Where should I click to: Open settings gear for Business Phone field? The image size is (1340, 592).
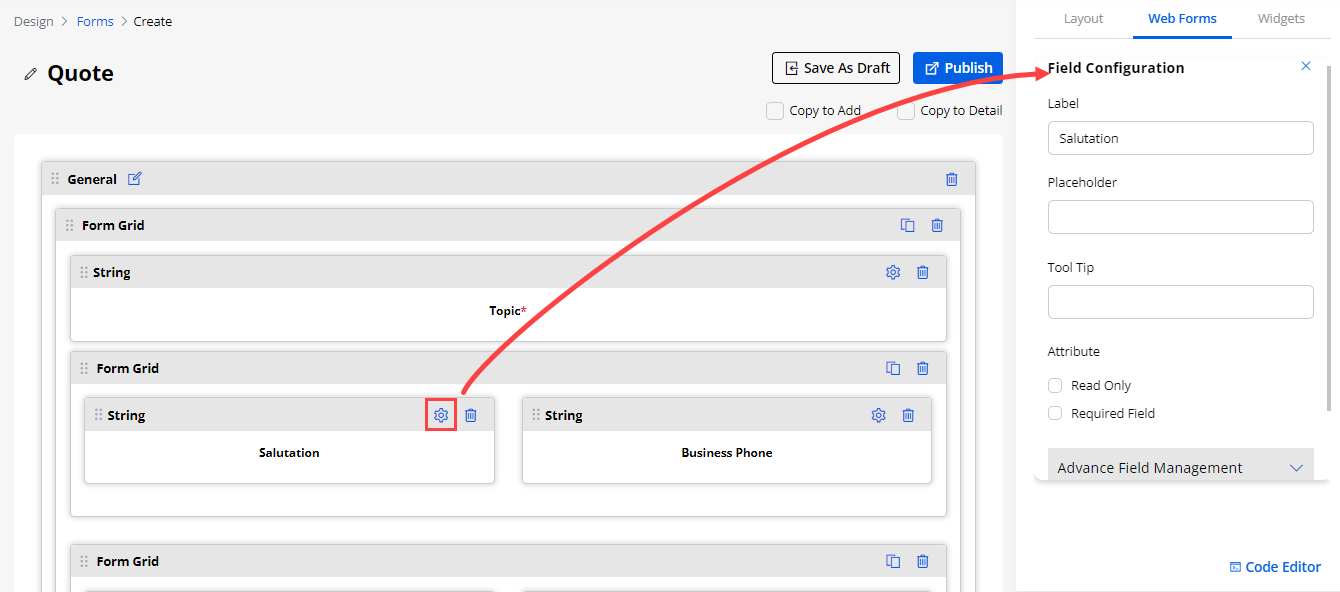(878, 415)
